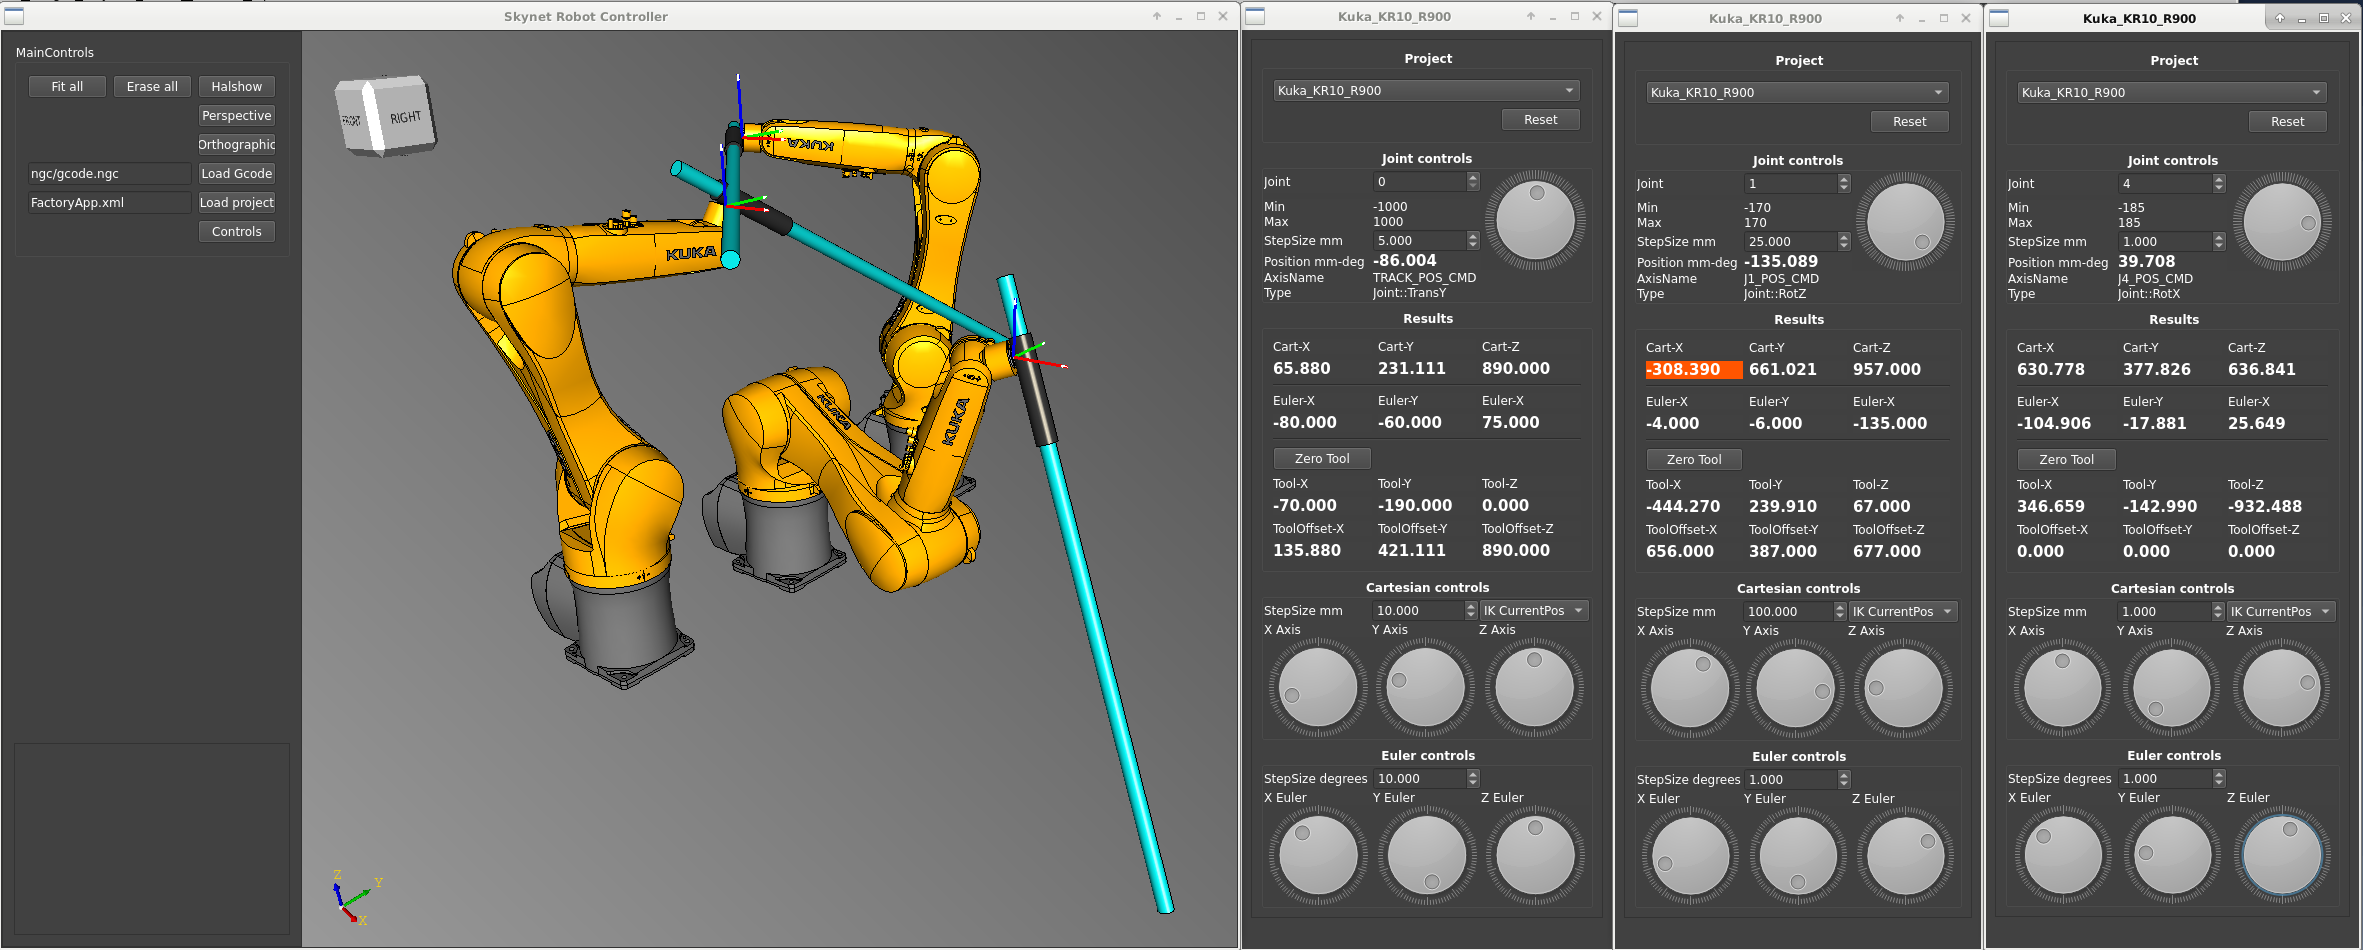This screenshot has height=950, width=2363.
Task: Switch the view to Perspective
Action: [x=236, y=116]
